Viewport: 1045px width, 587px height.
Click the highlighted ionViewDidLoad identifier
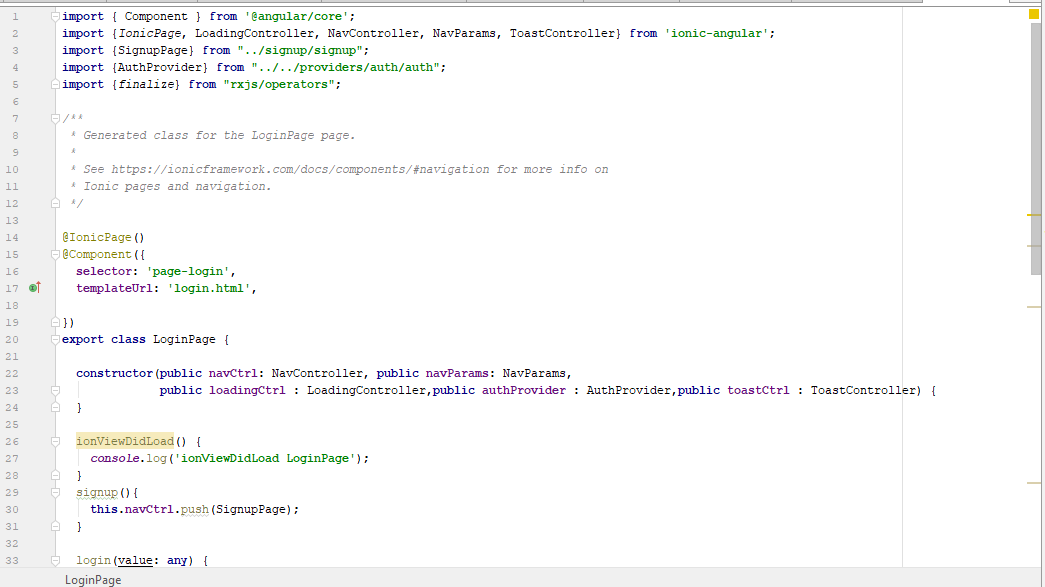coord(124,440)
